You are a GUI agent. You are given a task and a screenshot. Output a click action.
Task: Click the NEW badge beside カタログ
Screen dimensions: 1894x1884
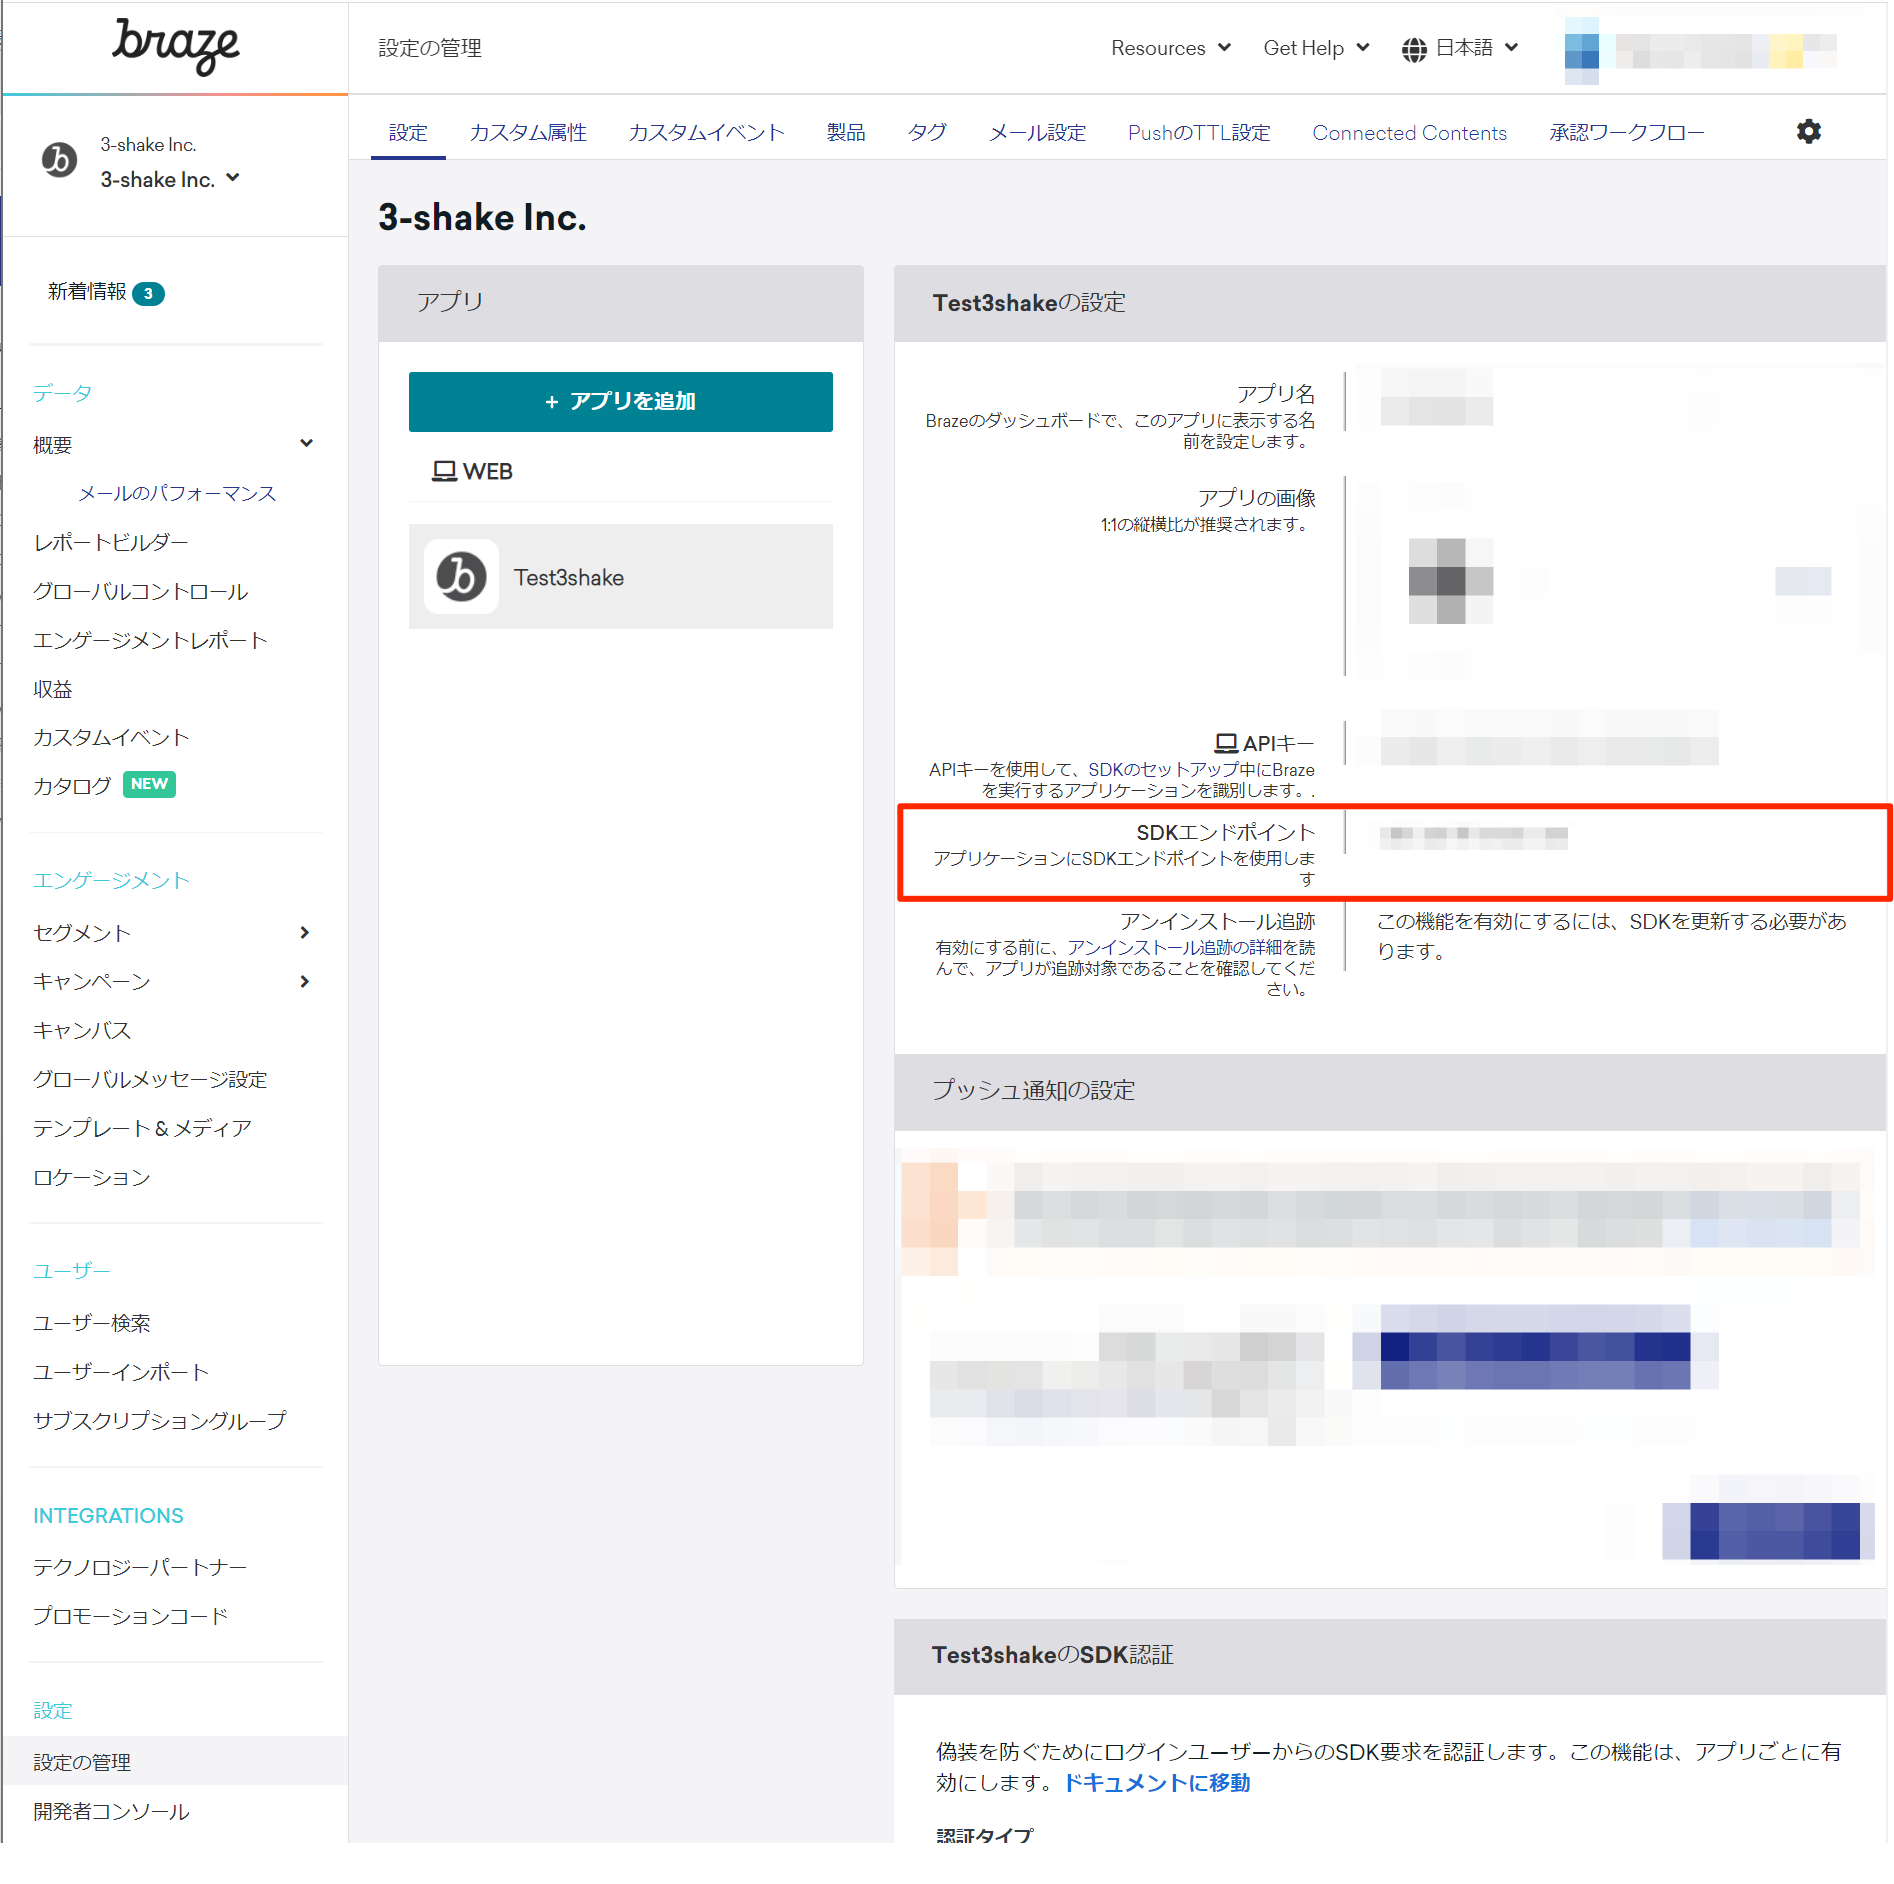pyautogui.click(x=149, y=784)
